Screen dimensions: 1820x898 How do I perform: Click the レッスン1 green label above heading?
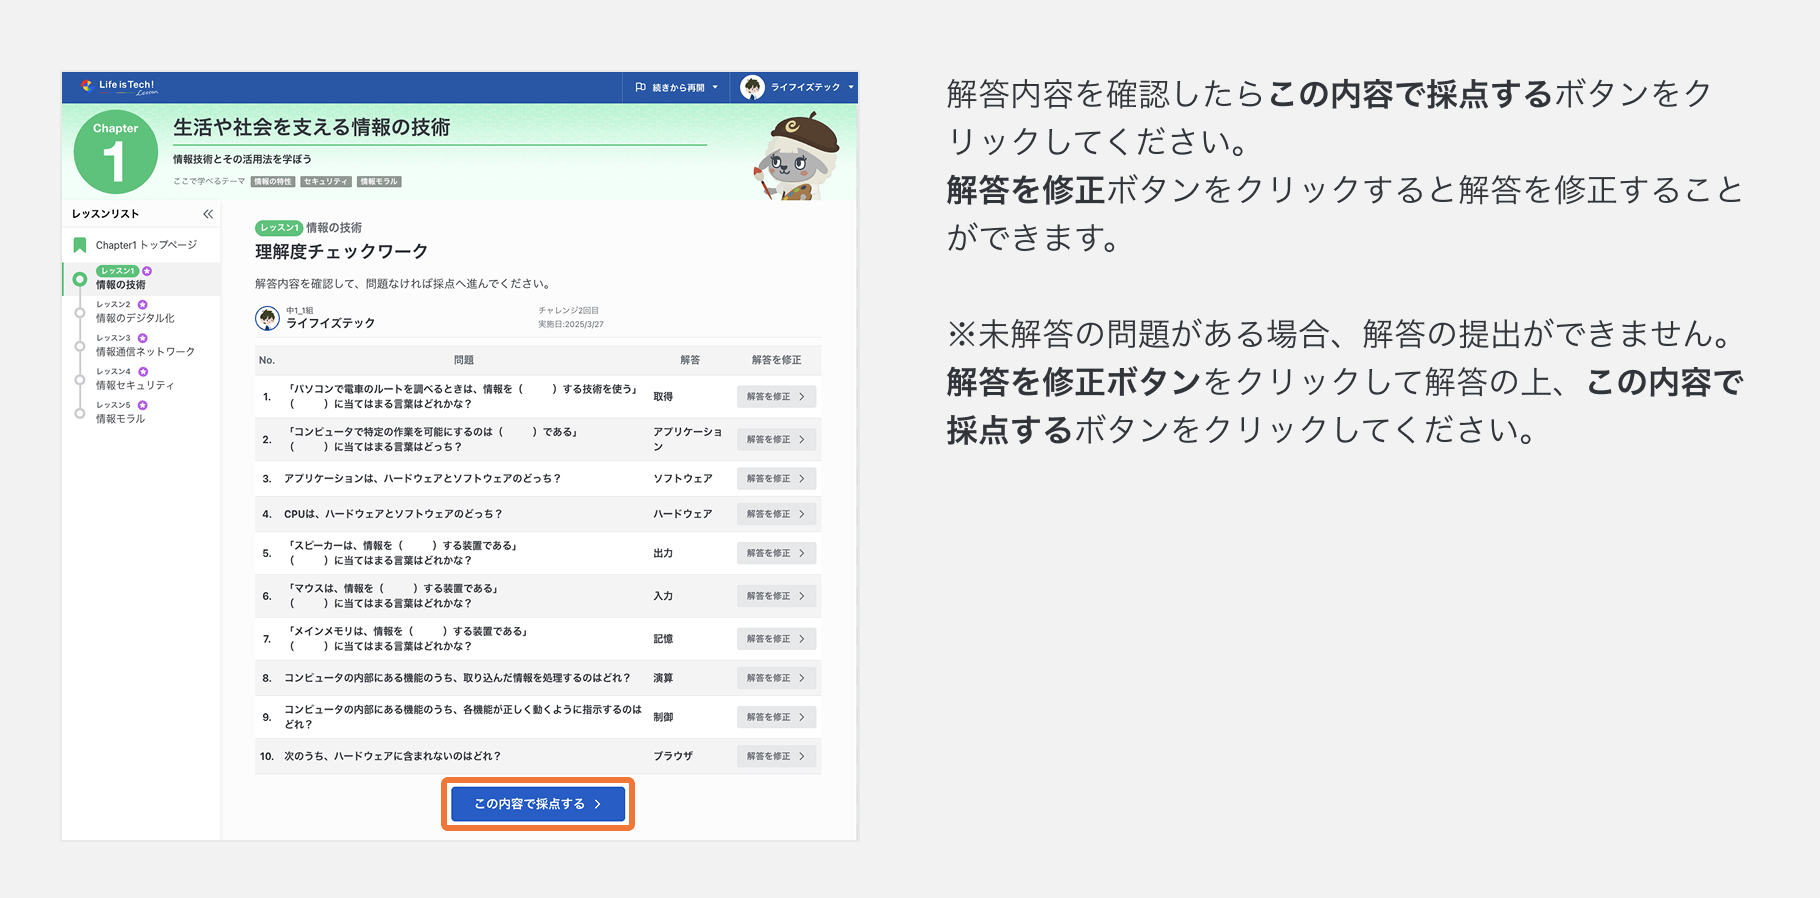pyautogui.click(x=279, y=228)
